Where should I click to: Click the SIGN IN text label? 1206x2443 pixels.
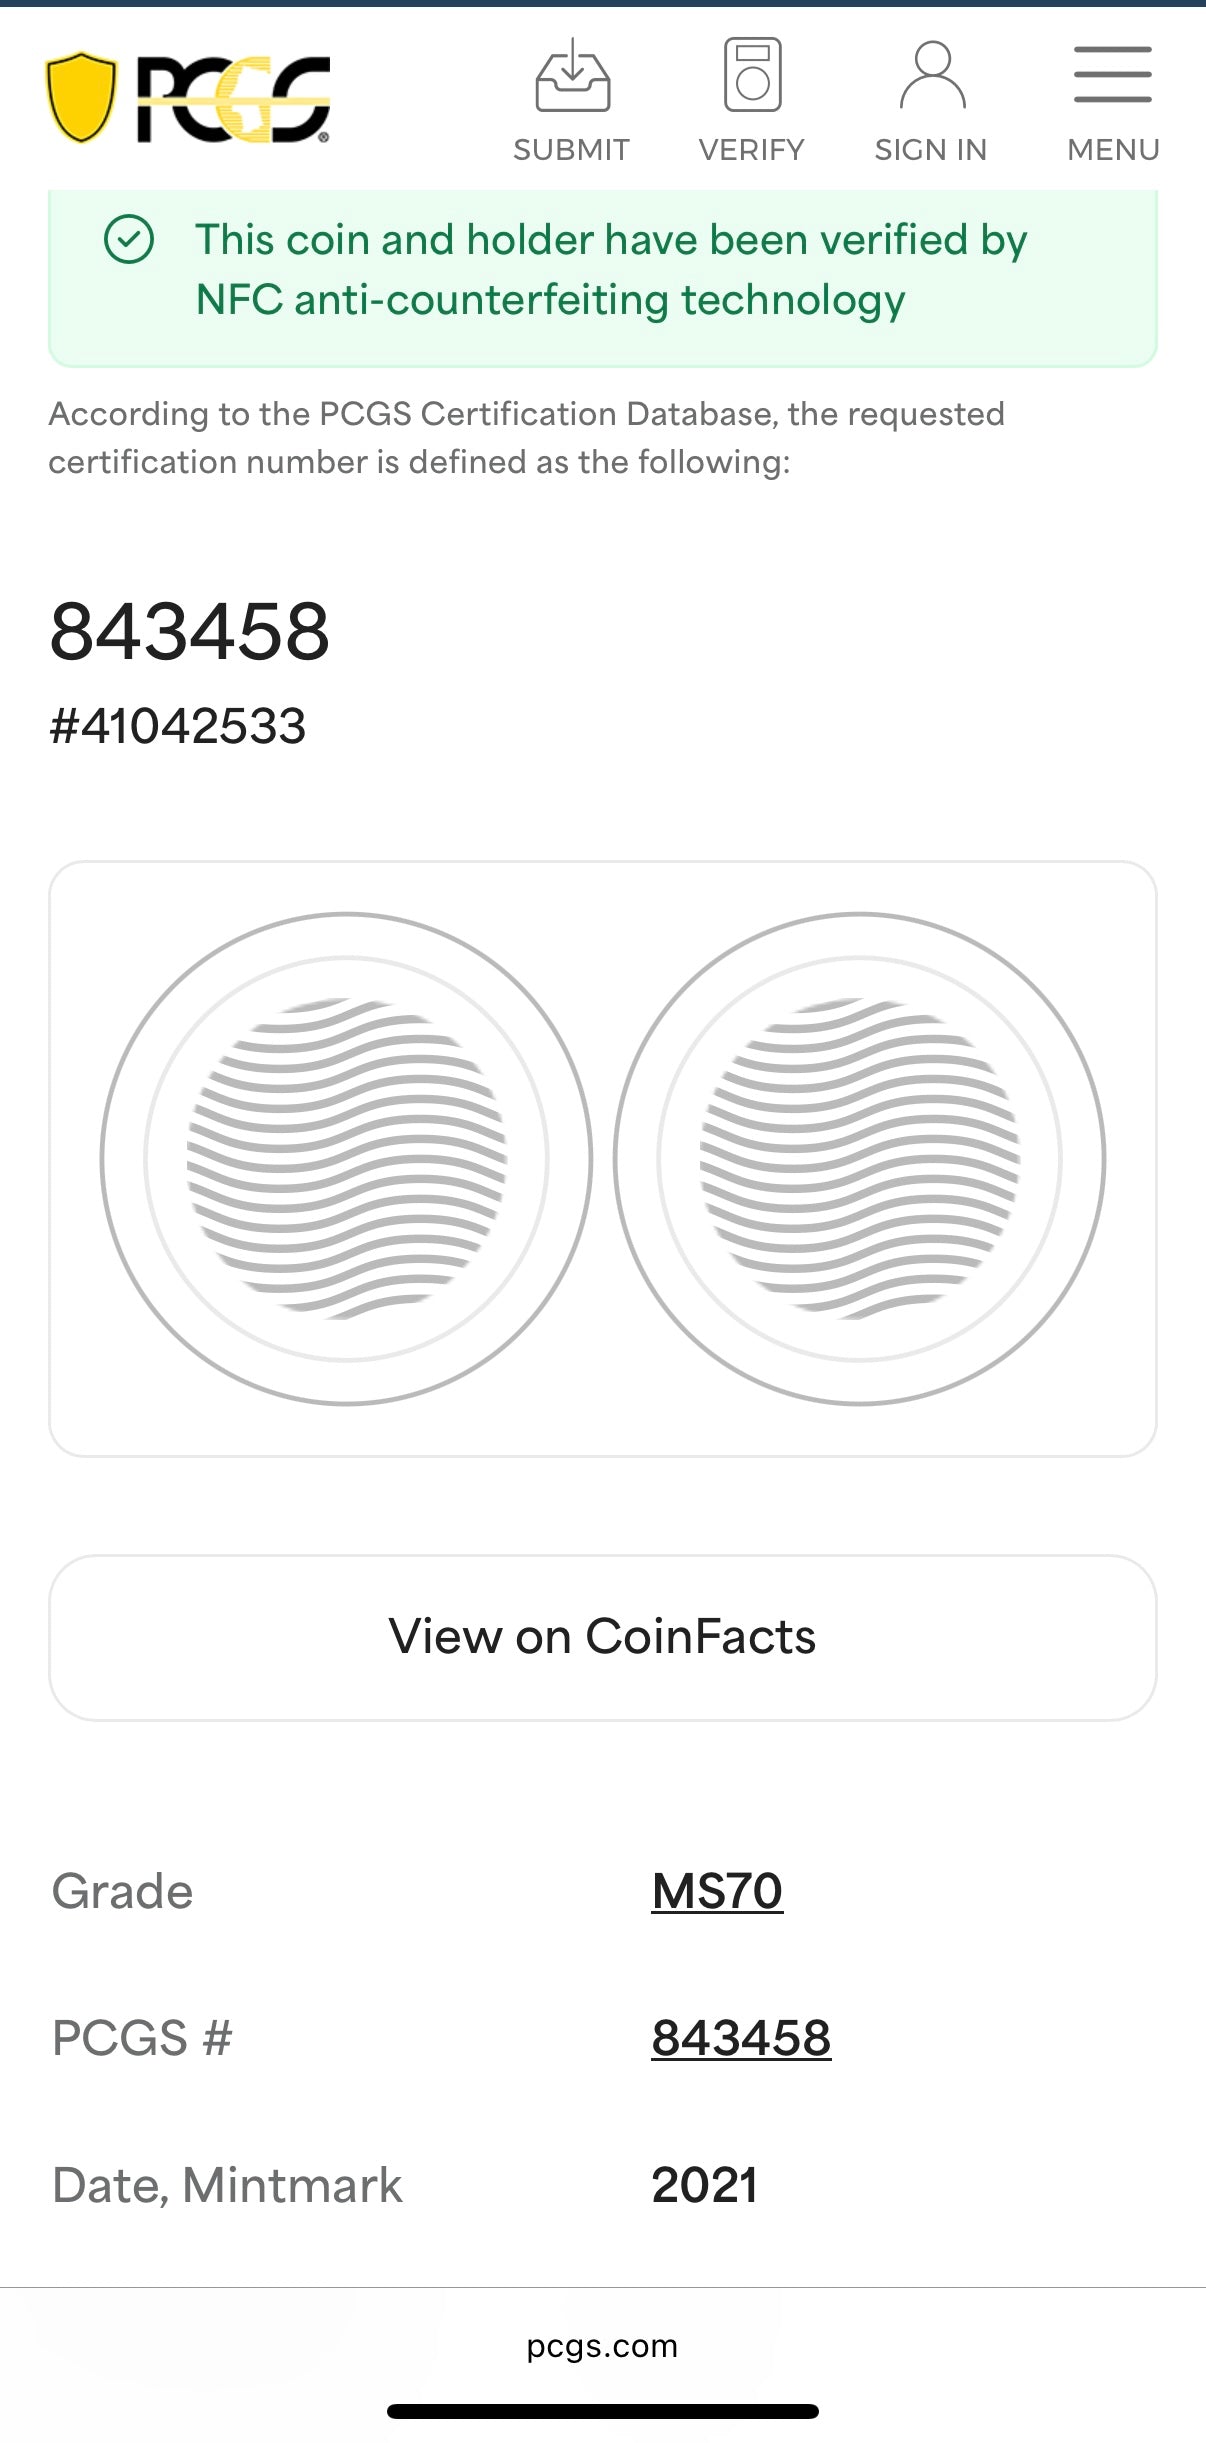coord(930,150)
